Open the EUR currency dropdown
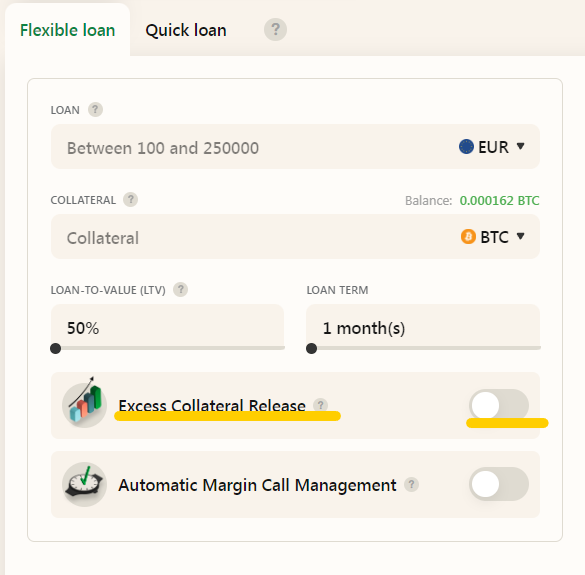 click(x=492, y=147)
